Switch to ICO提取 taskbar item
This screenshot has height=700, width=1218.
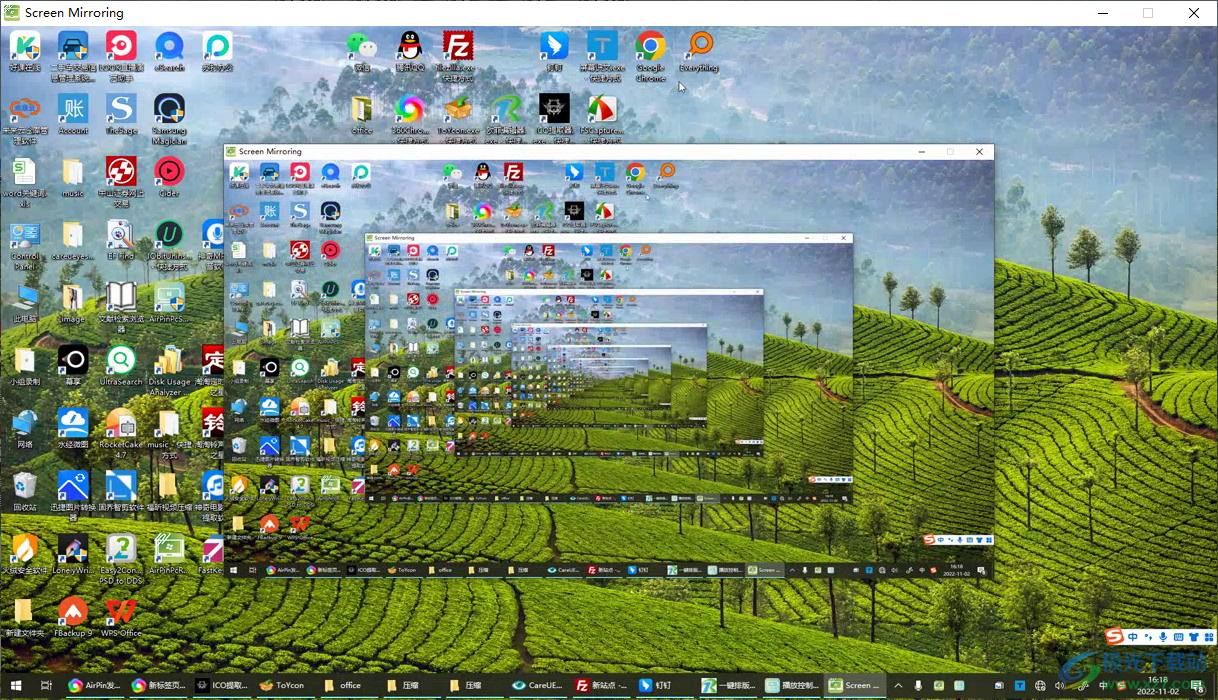[x=223, y=686]
